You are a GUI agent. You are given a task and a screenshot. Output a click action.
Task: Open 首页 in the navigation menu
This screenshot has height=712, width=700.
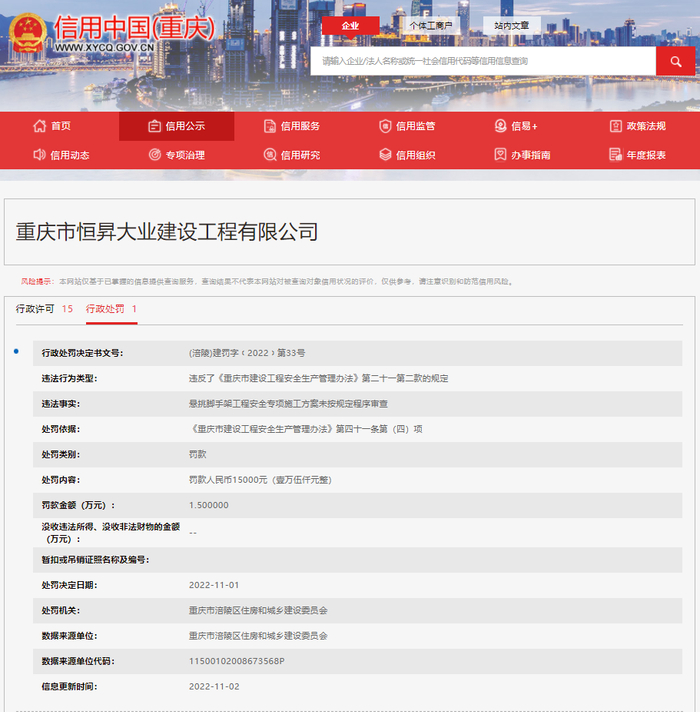(61, 126)
